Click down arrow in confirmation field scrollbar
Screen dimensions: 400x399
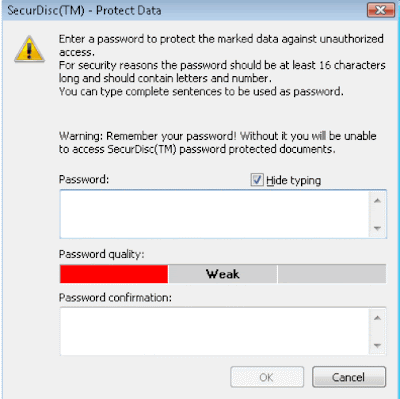(377, 346)
